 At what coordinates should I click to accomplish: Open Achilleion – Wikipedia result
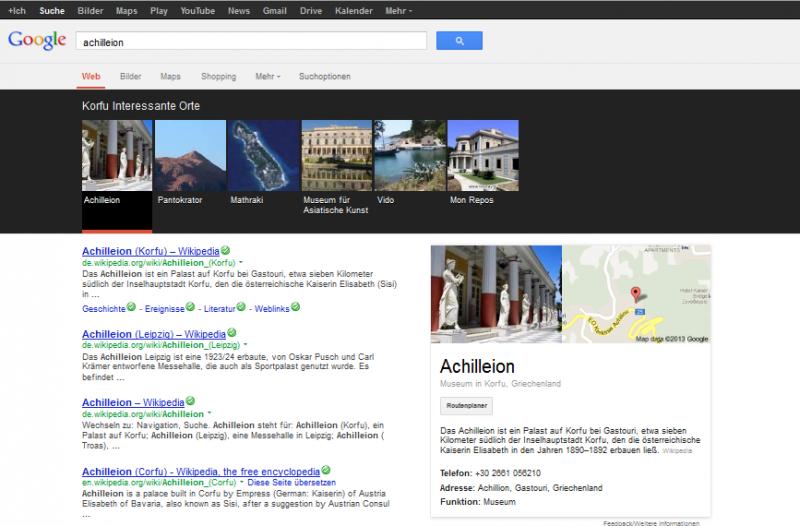coord(133,402)
